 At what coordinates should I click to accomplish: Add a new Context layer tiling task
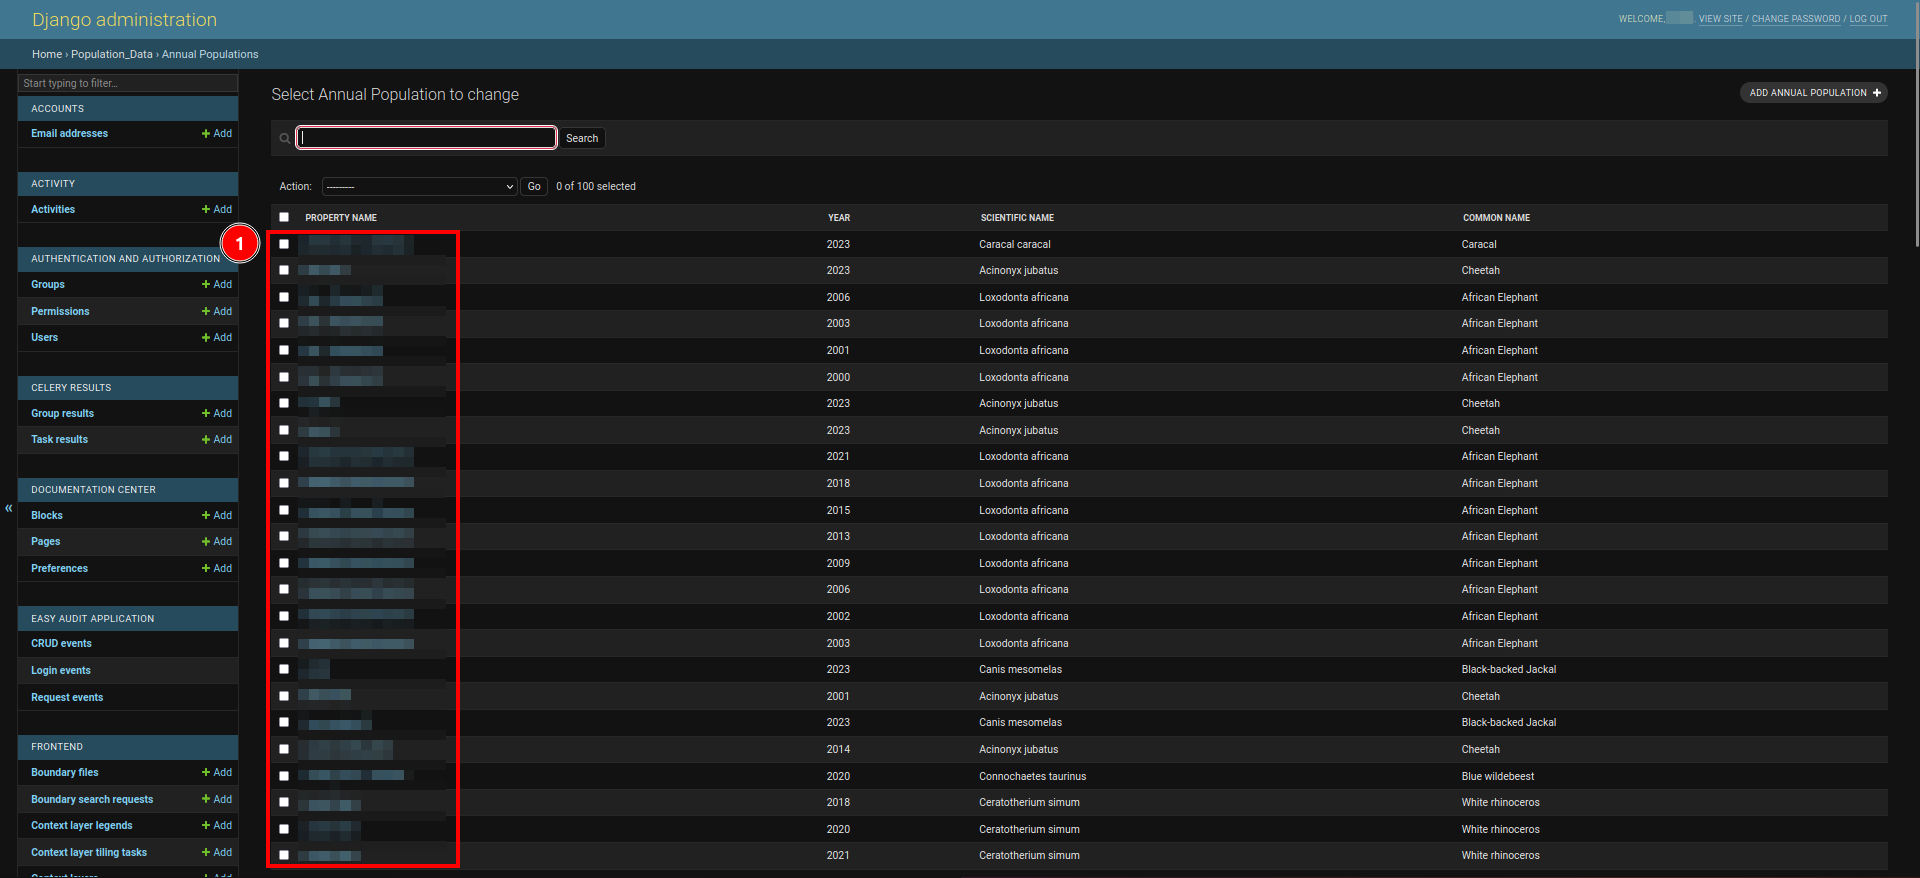(x=217, y=853)
